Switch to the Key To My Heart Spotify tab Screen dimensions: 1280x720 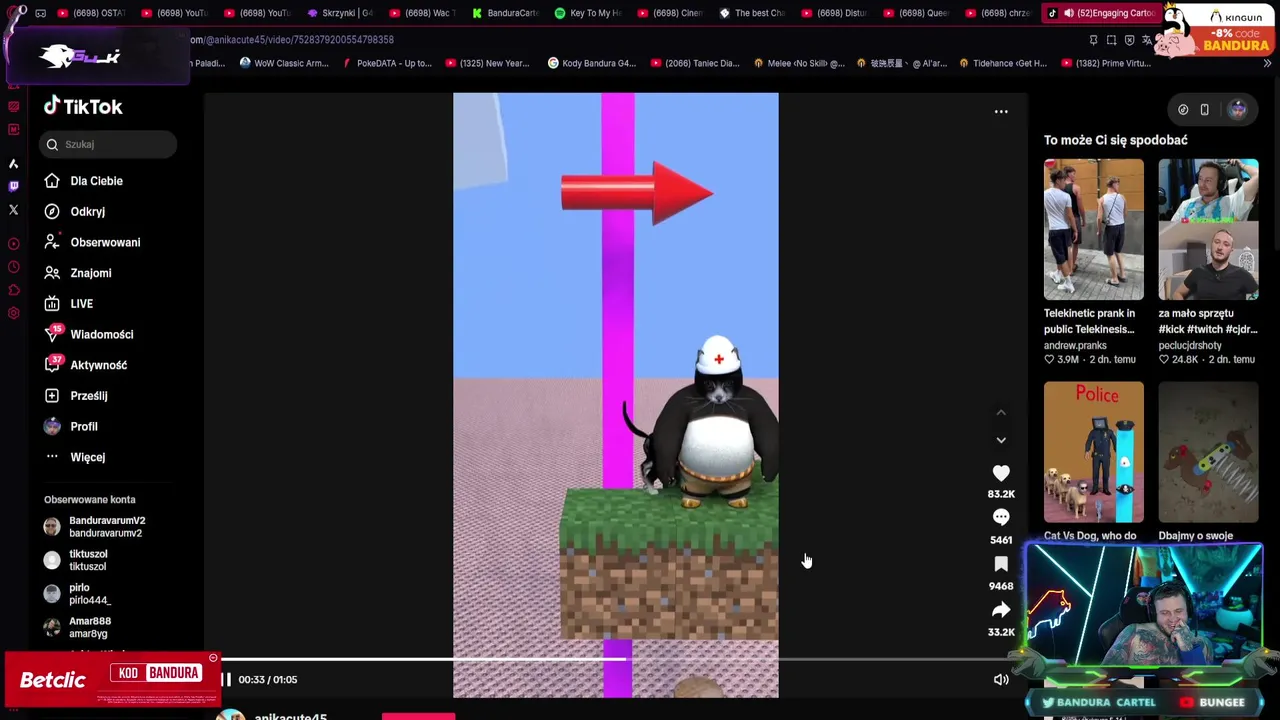coord(587,13)
